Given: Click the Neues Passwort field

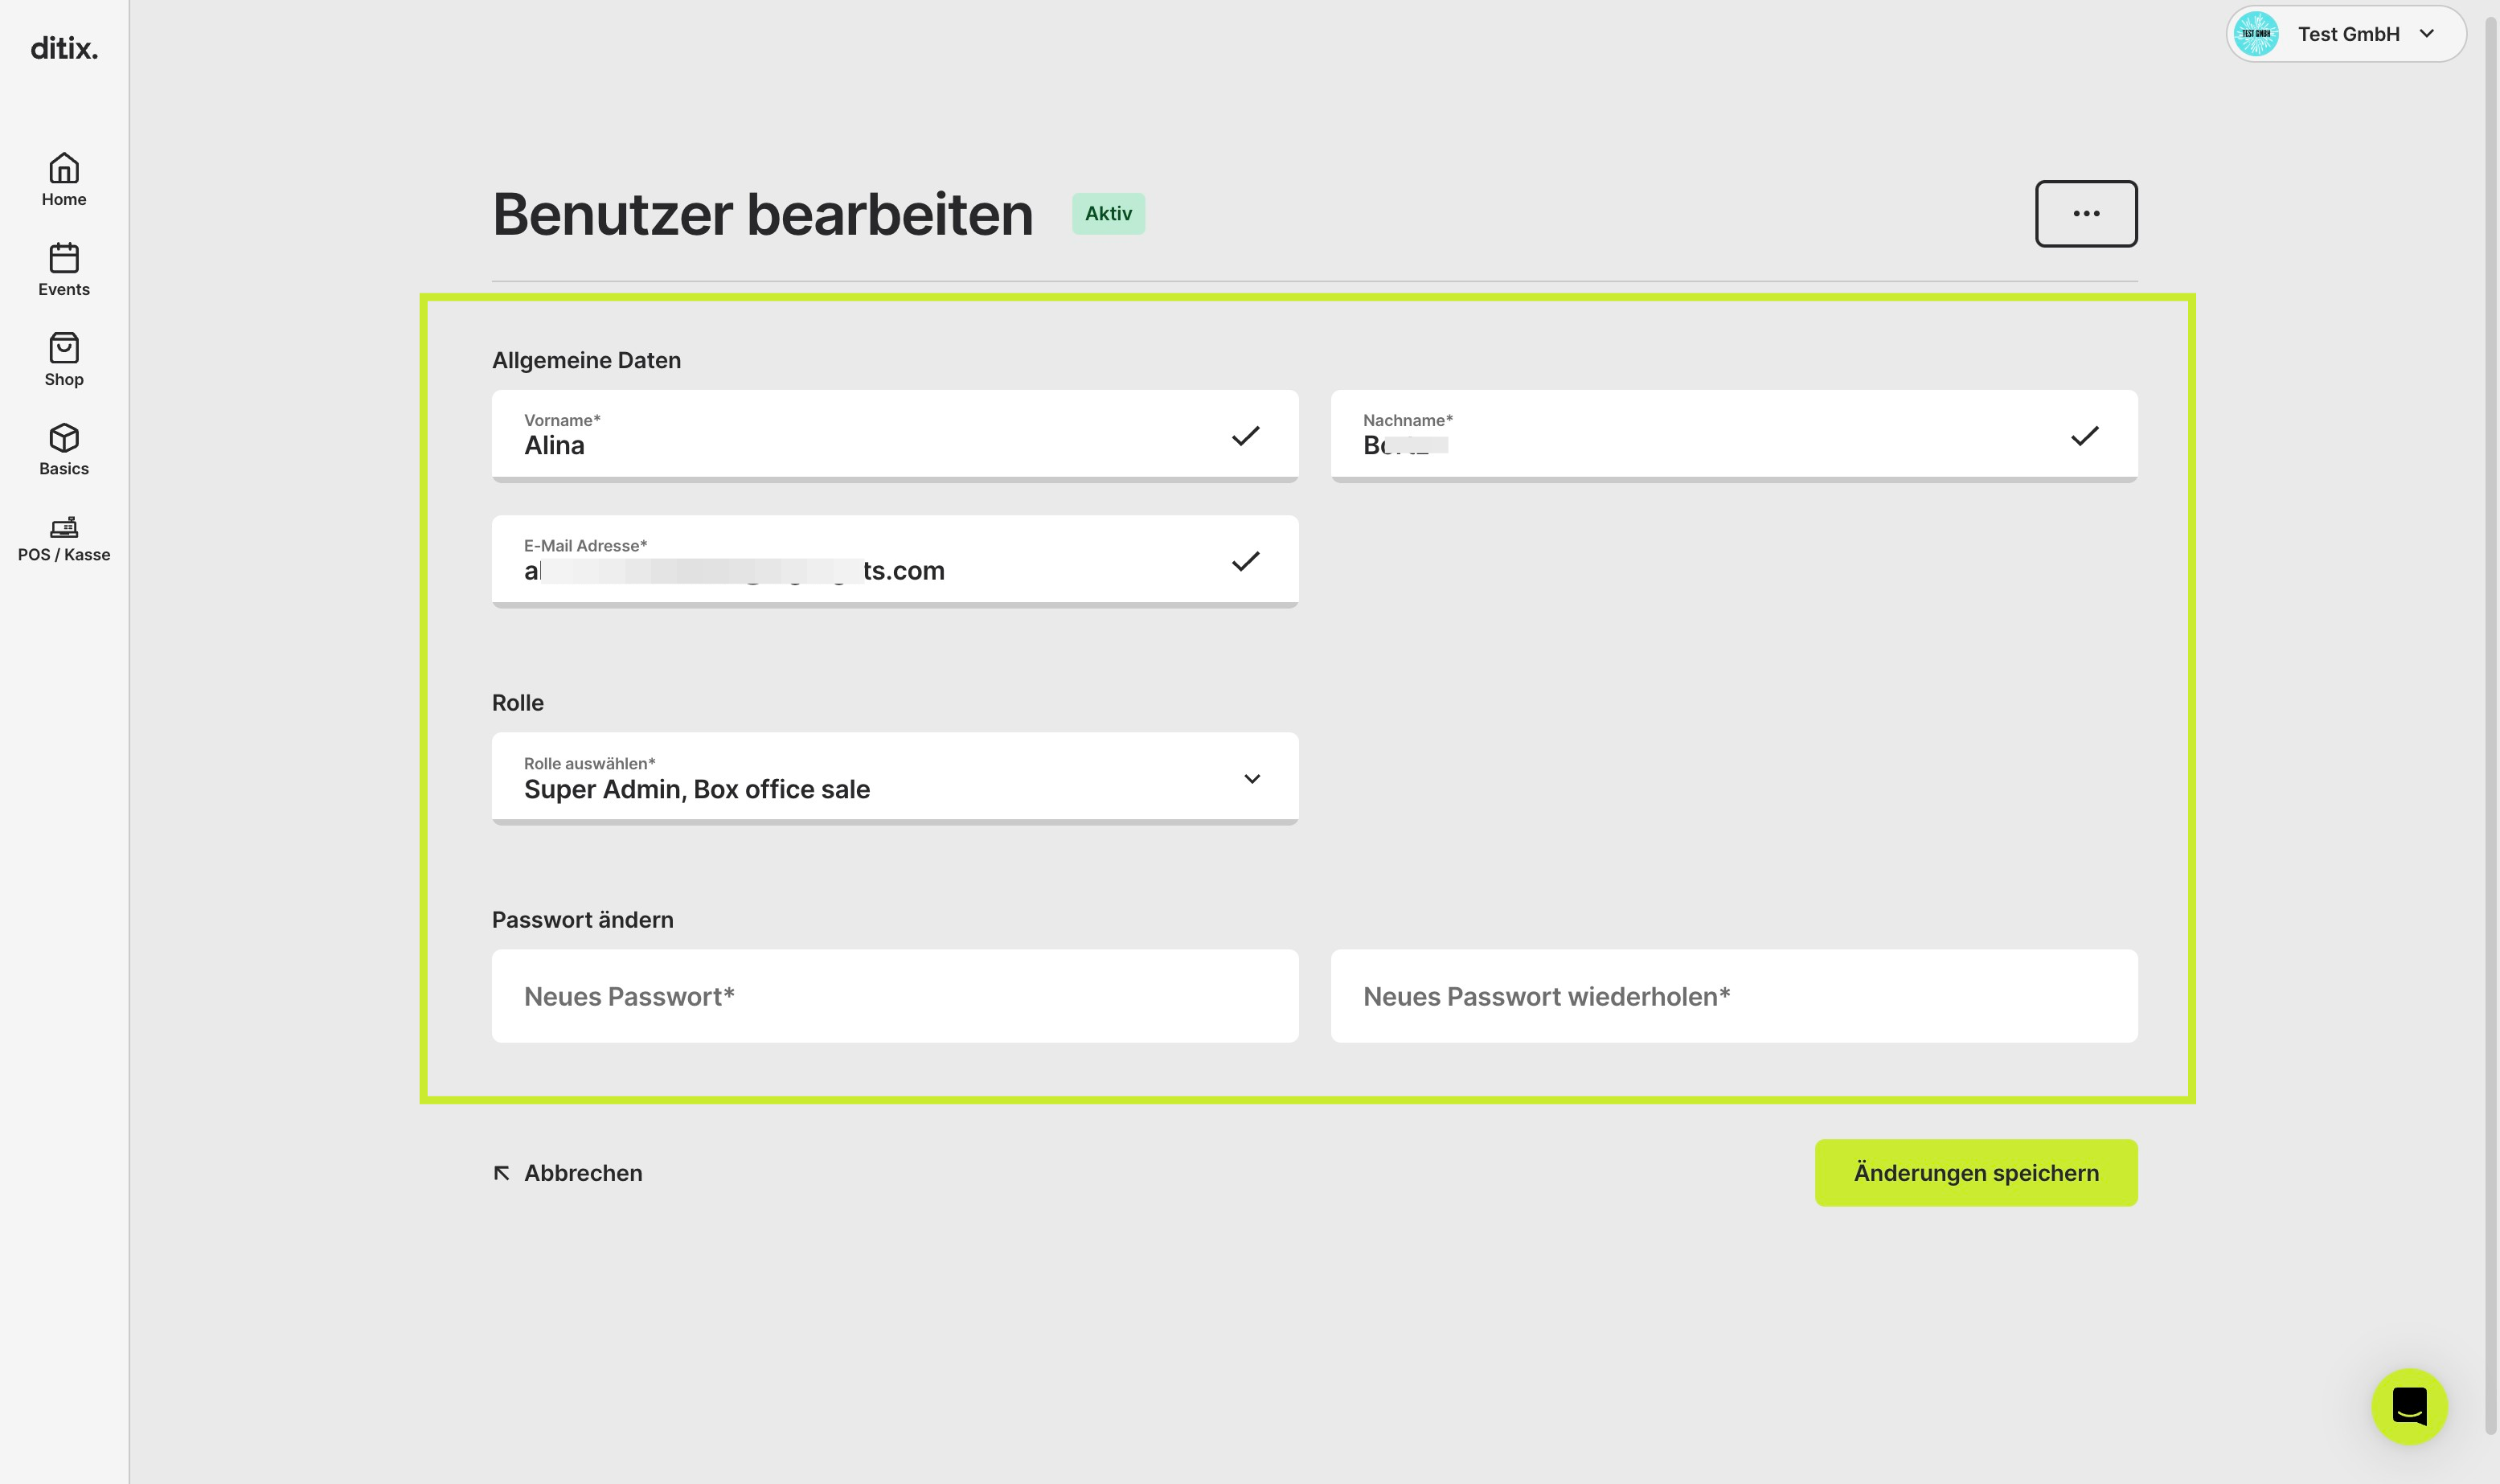Looking at the screenshot, I should tap(895, 996).
